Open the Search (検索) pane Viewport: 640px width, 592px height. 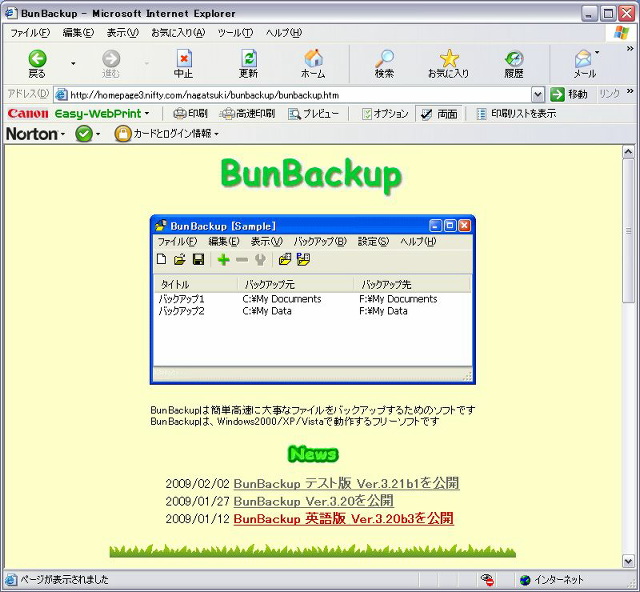click(384, 64)
